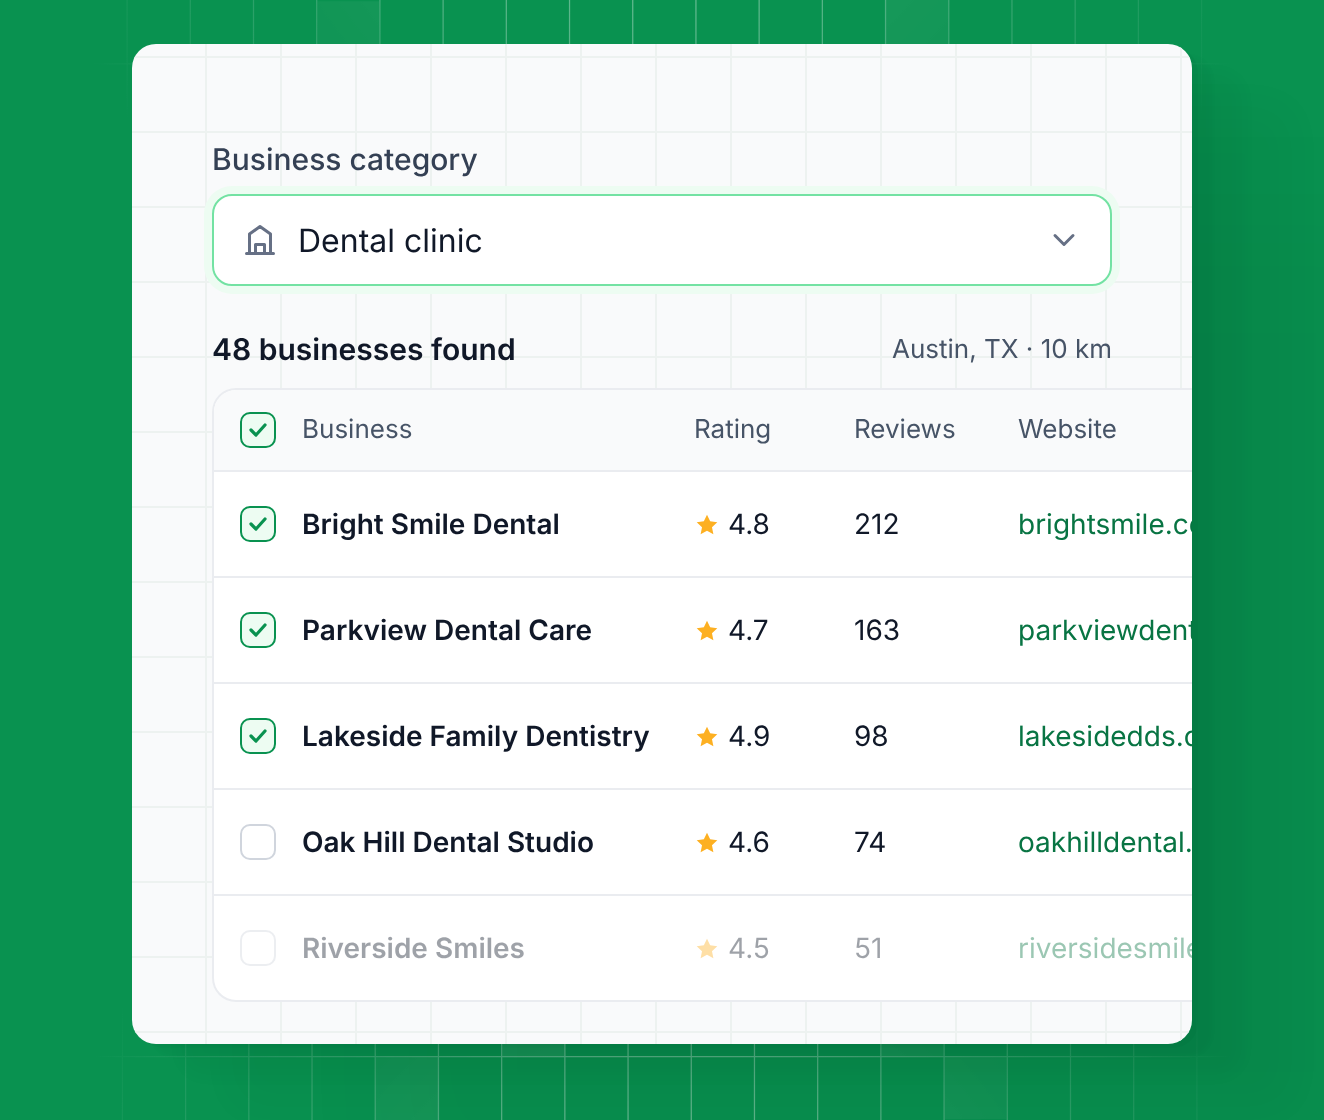Open the Dental clinic category selector
Screen dimensions: 1324x1120
tap(662, 240)
